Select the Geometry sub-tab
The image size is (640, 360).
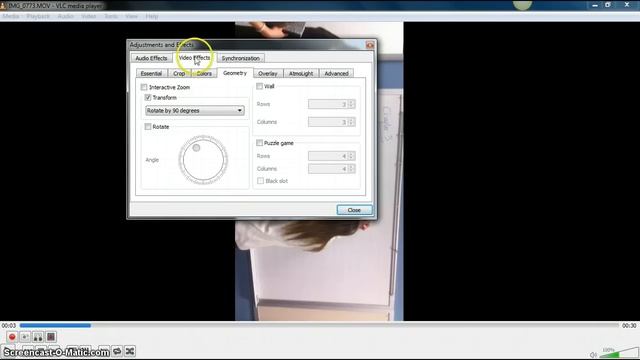pos(235,73)
